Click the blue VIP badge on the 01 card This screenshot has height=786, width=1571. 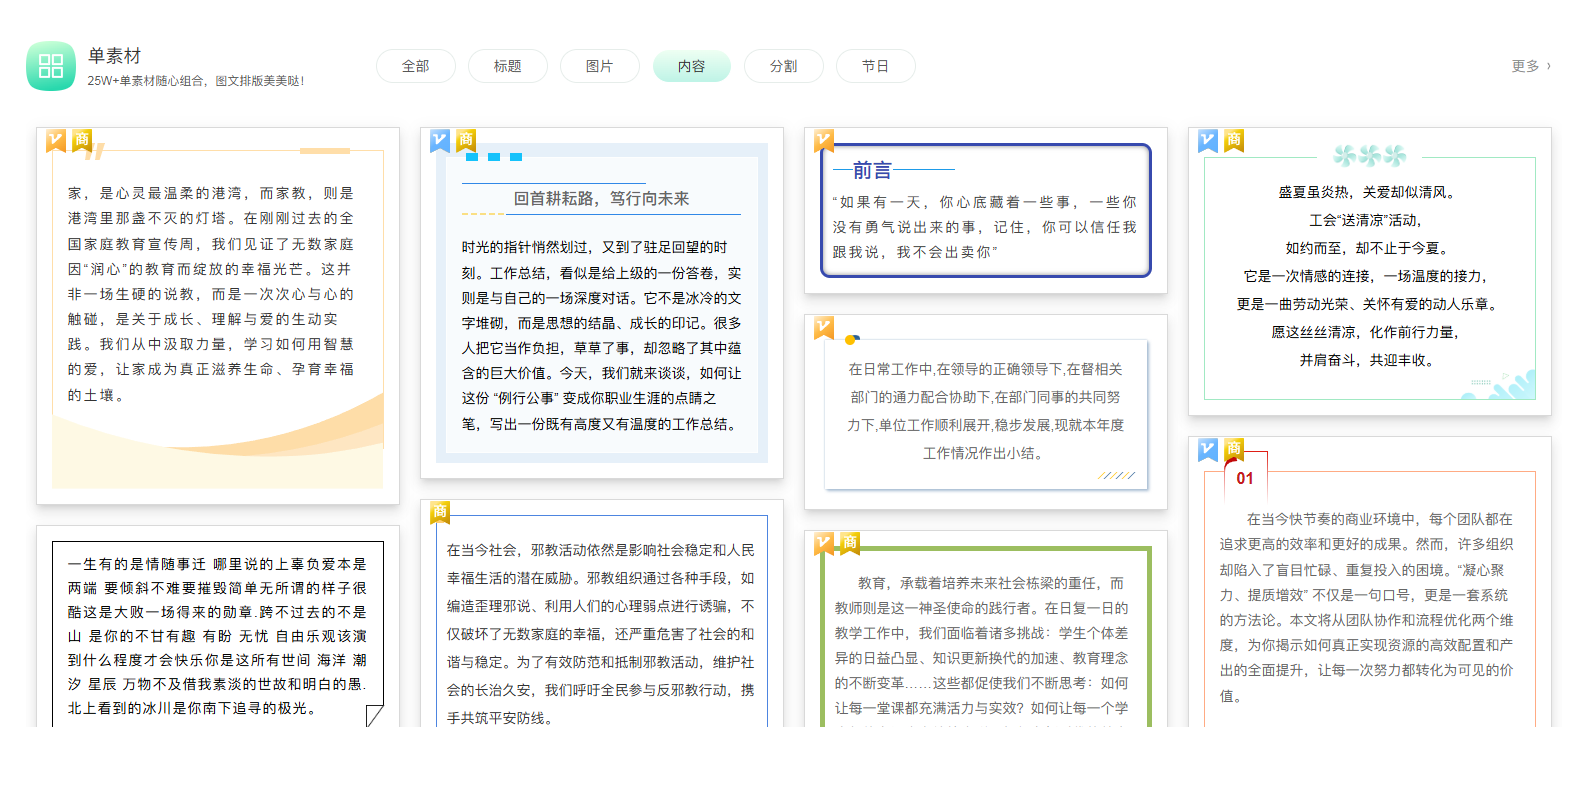click(1208, 450)
